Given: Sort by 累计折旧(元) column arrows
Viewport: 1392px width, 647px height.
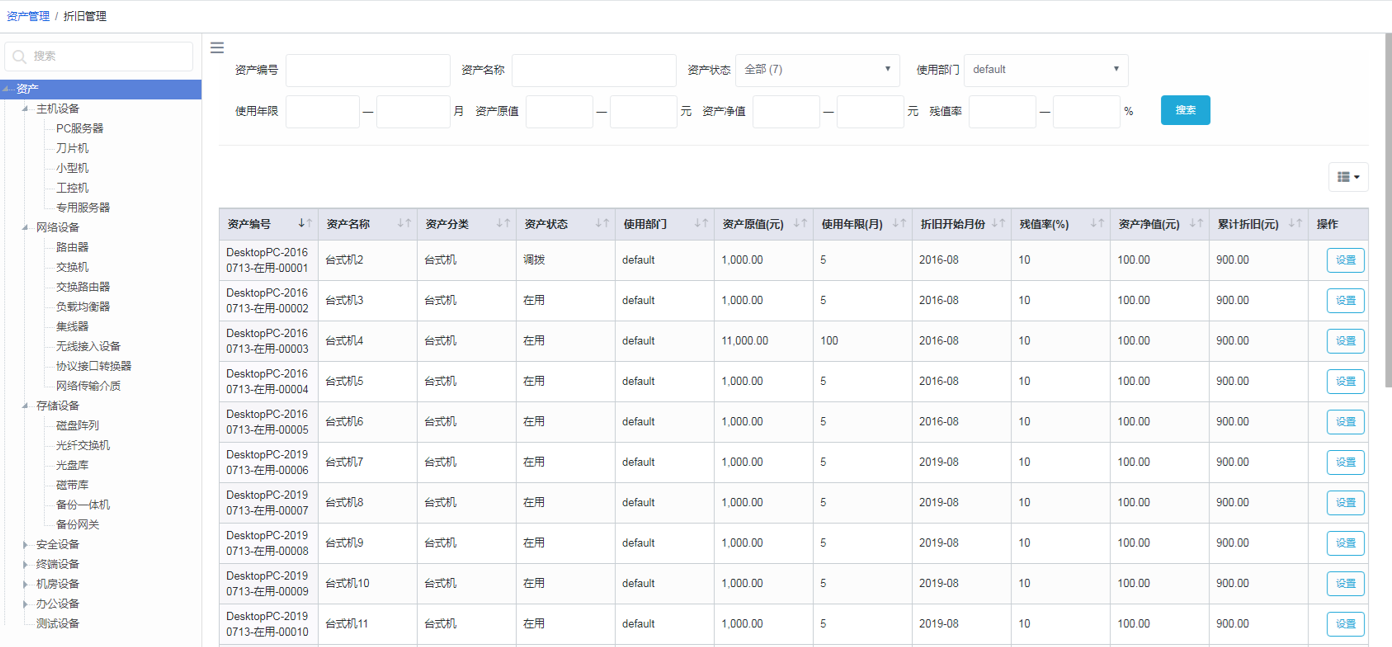Looking at the screenshot, I should (x=1295, y=224).
